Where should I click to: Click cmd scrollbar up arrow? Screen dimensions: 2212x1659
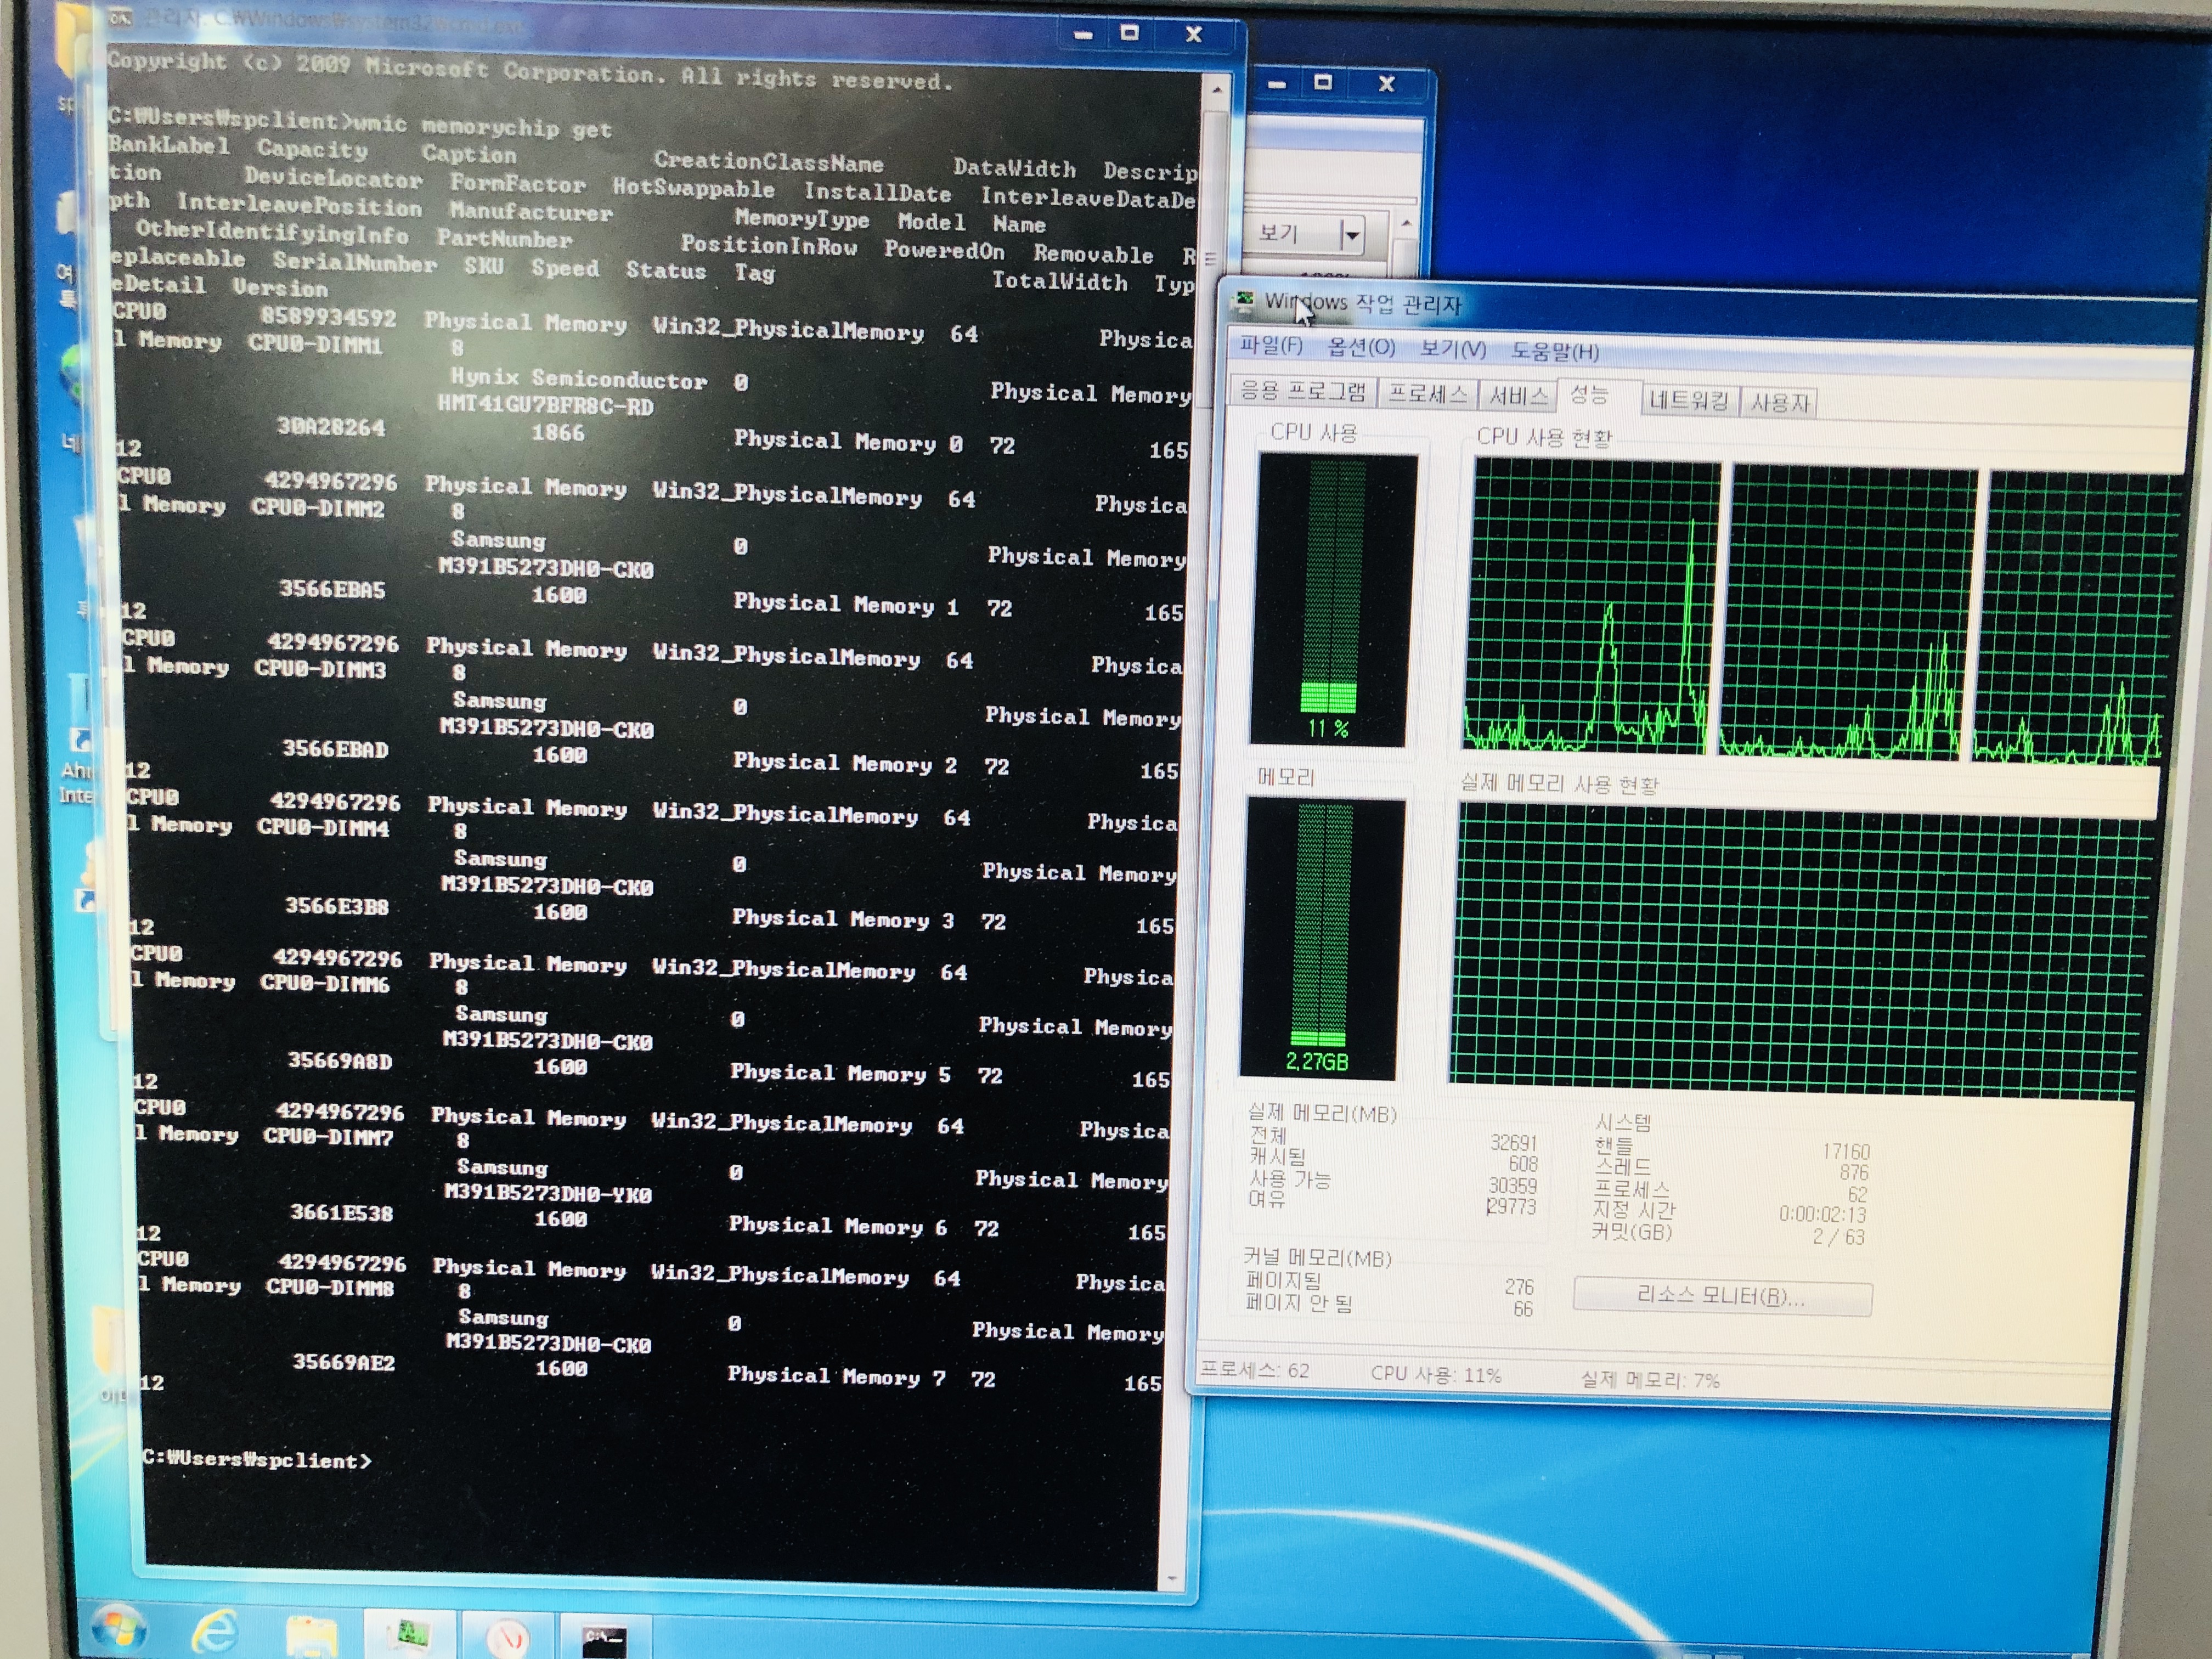[x=1216, y=90]
